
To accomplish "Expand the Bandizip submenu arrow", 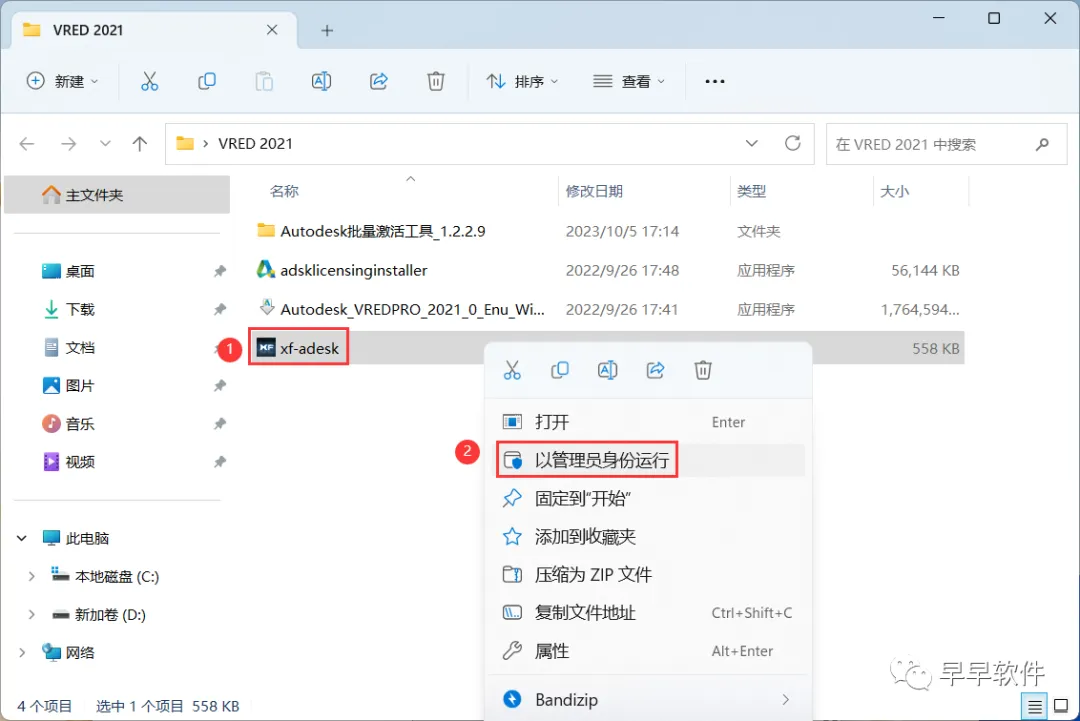I will [786, 700].
